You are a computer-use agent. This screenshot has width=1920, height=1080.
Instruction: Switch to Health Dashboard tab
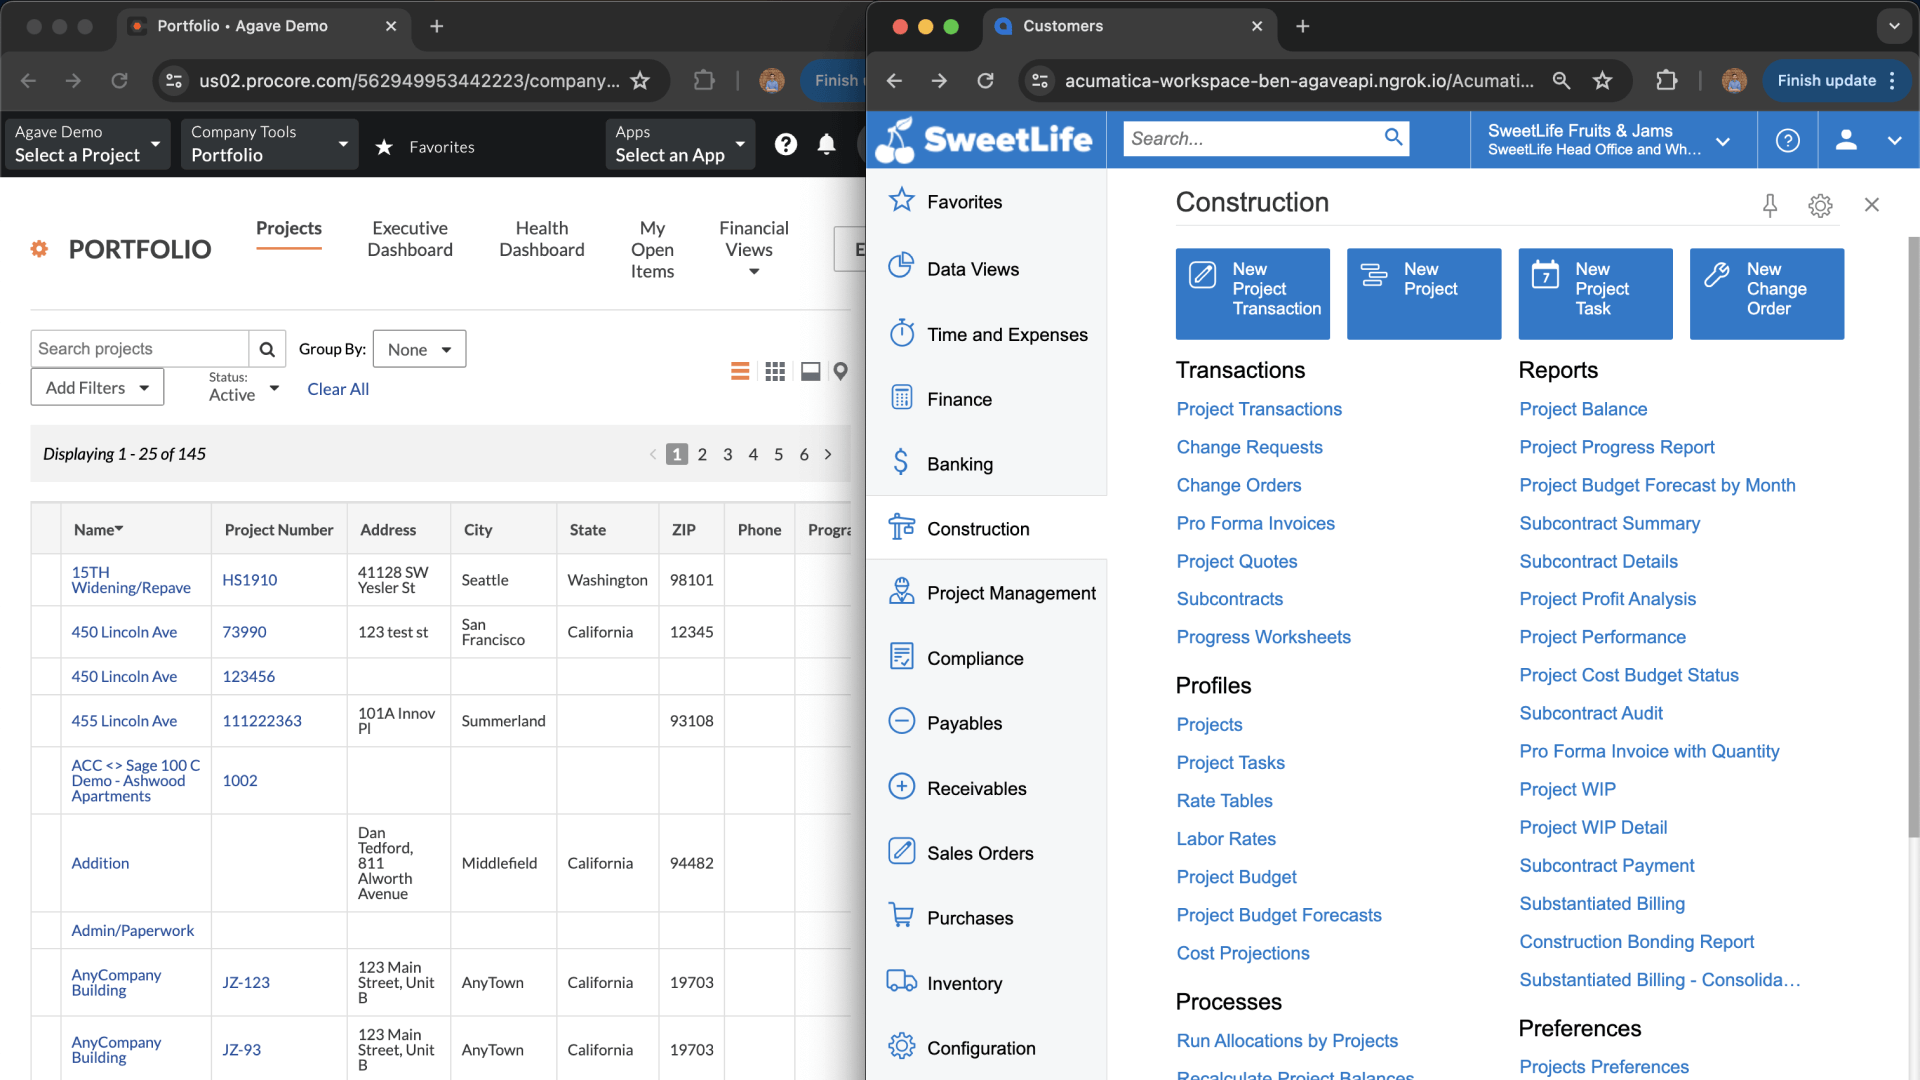542,239
